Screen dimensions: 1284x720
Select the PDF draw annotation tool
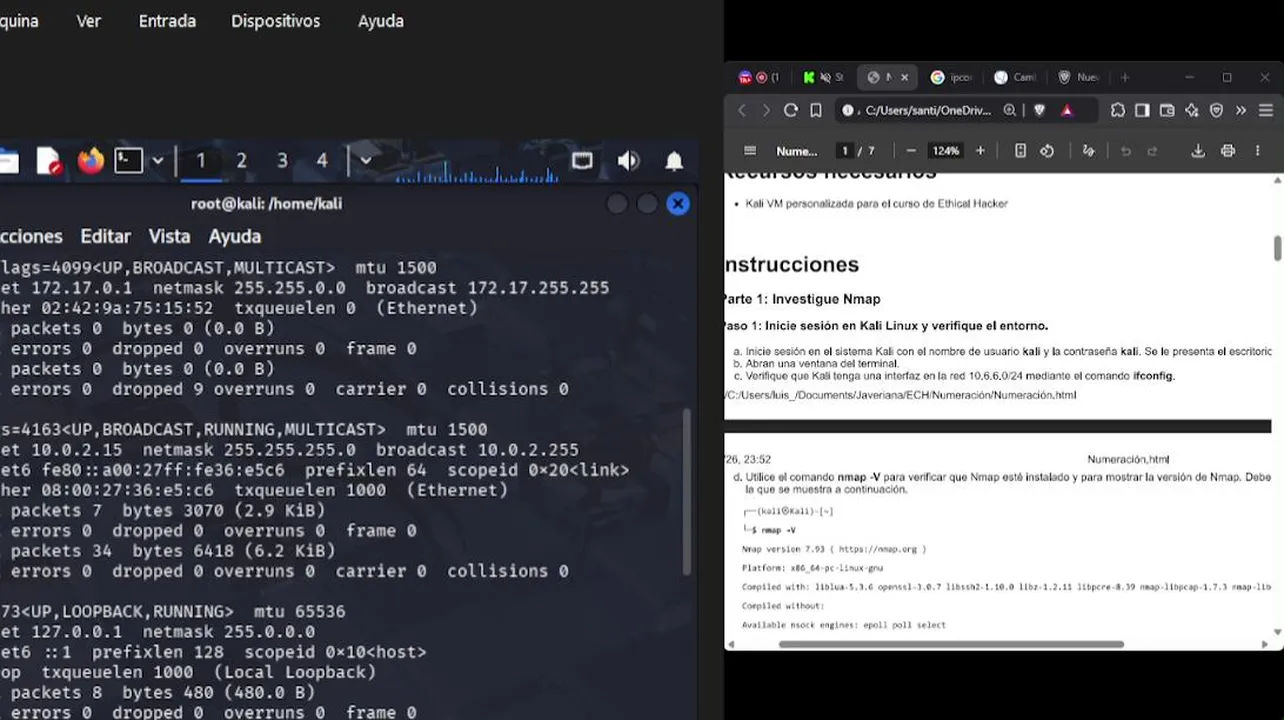pyautogui.click(x=1088, y=151)
